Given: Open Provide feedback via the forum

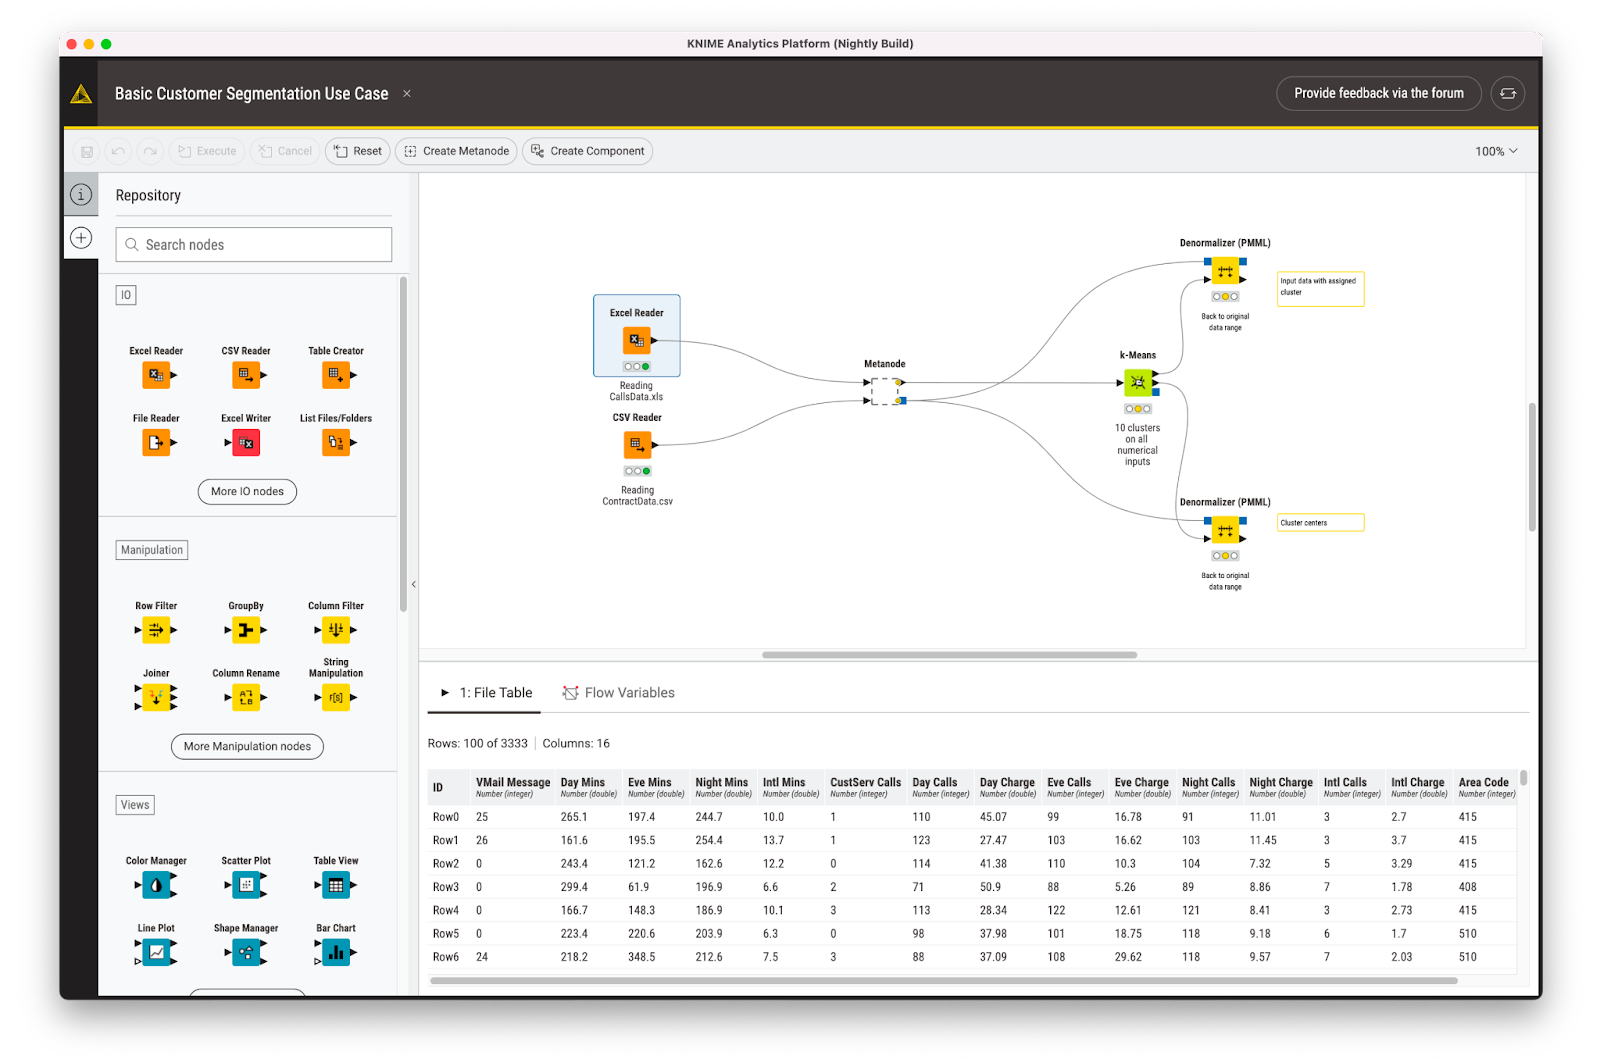Looking at the screenshot, I should click(1378, 93).
